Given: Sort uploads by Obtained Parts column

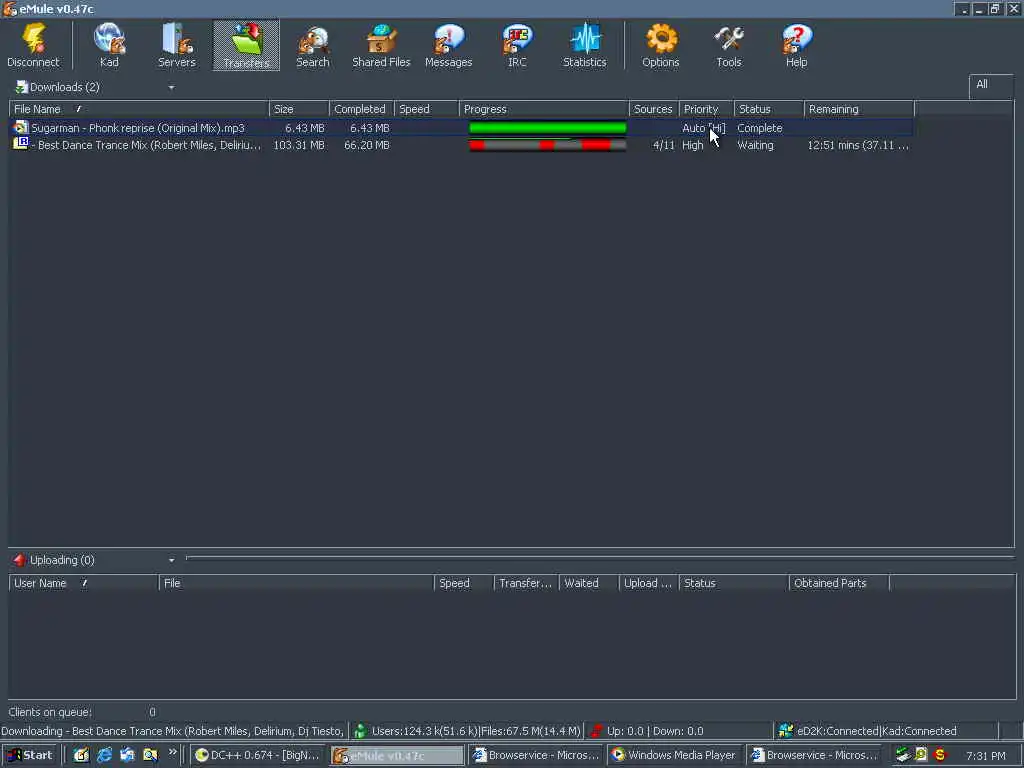Looking at the screenshot, I should (x=839, y=583).
